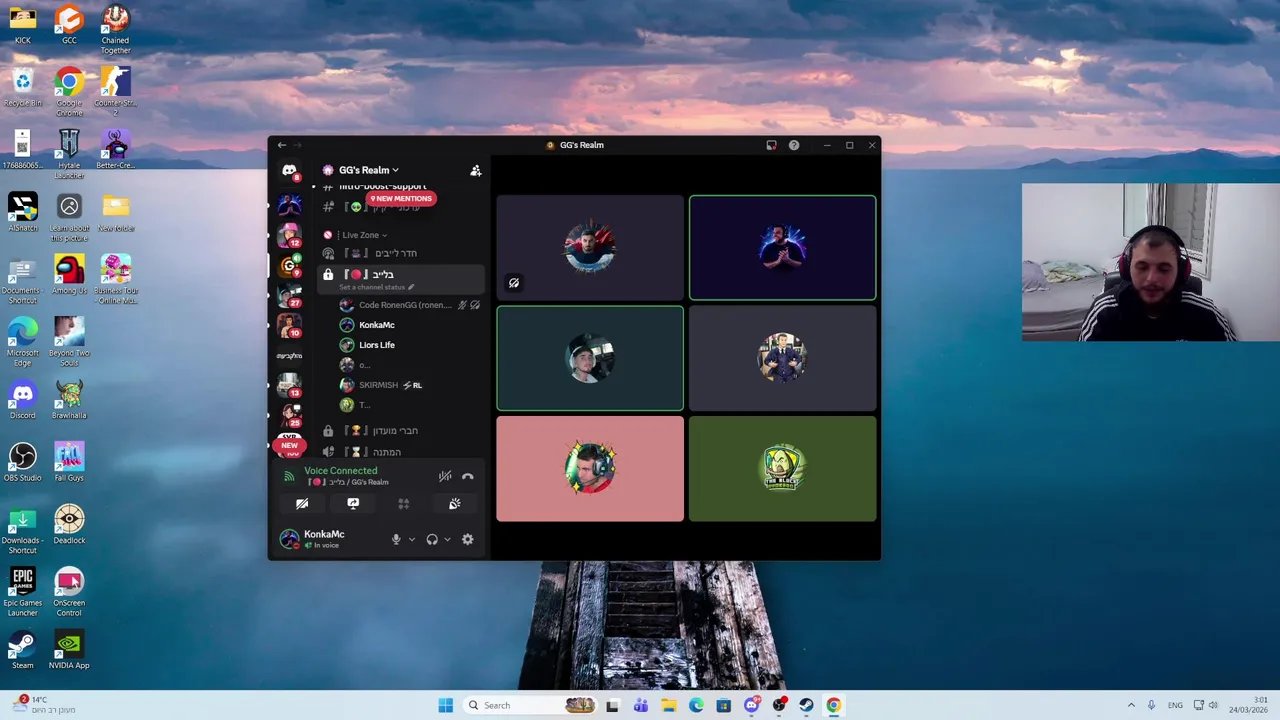
Task: Click the grey tile with the suited avatar
Action: 782,359
